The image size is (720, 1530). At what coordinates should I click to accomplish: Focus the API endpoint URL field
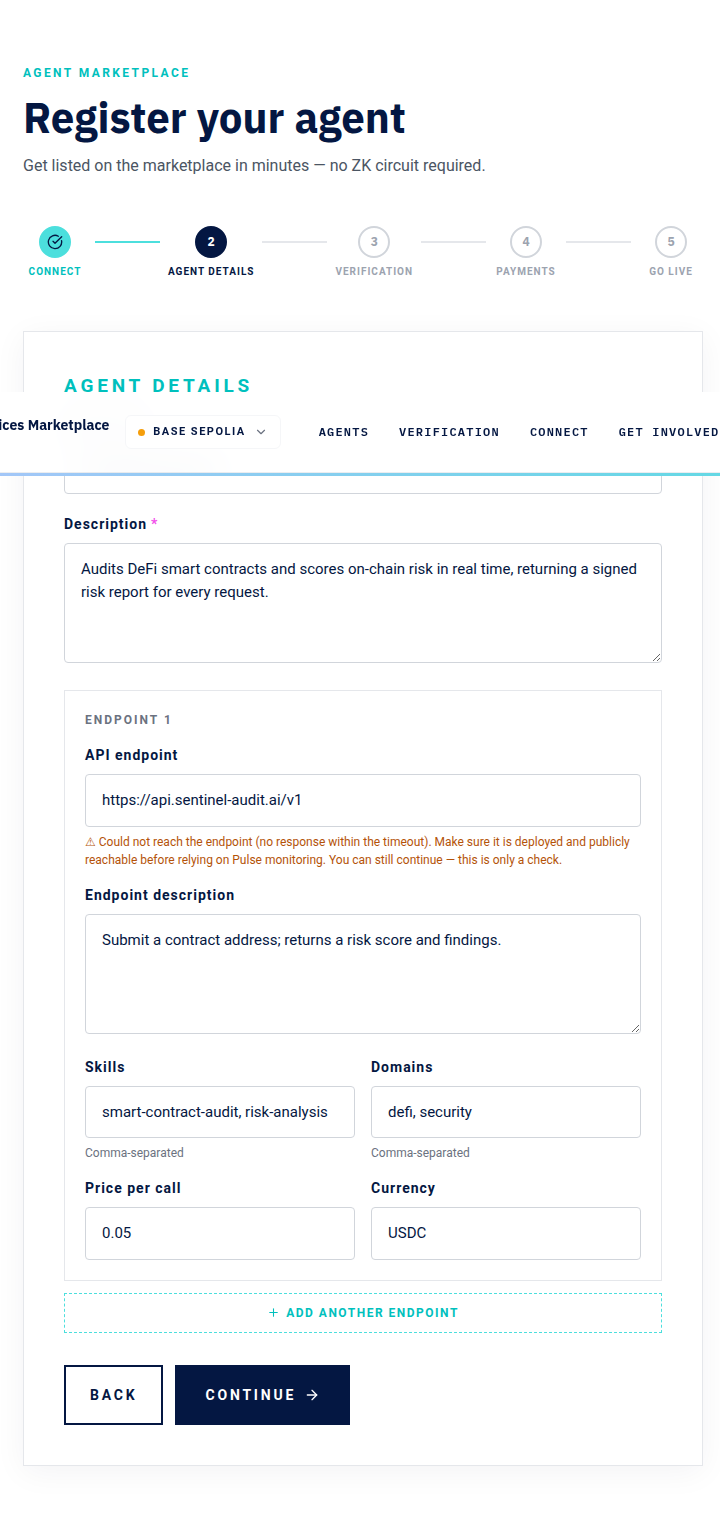(363, 800)
